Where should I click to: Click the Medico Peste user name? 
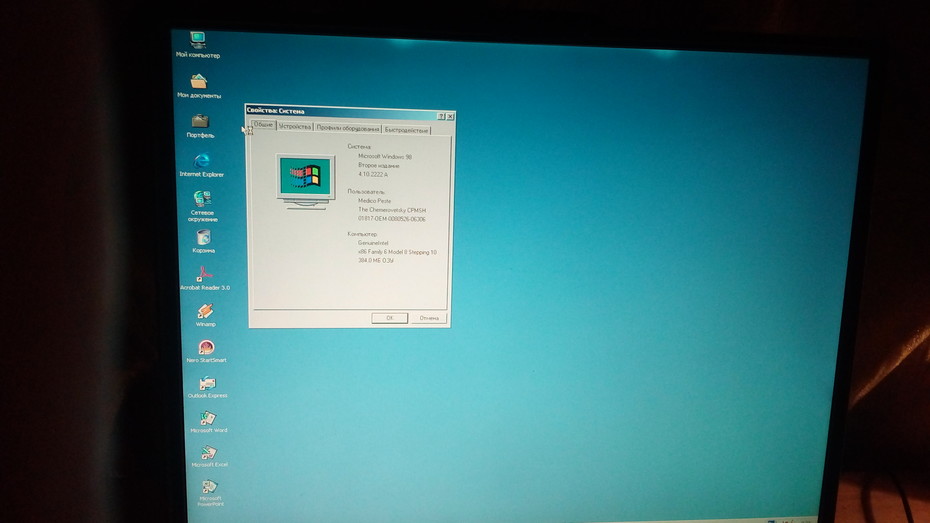coord(374,200)
